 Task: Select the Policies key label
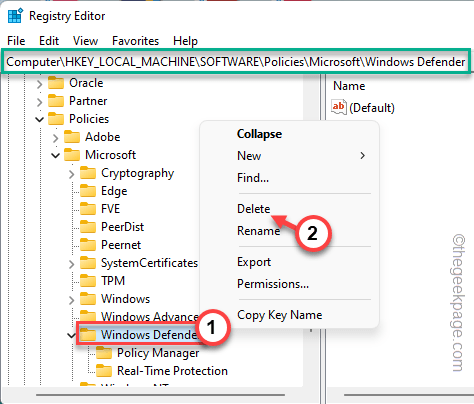[x=89, y=119]
